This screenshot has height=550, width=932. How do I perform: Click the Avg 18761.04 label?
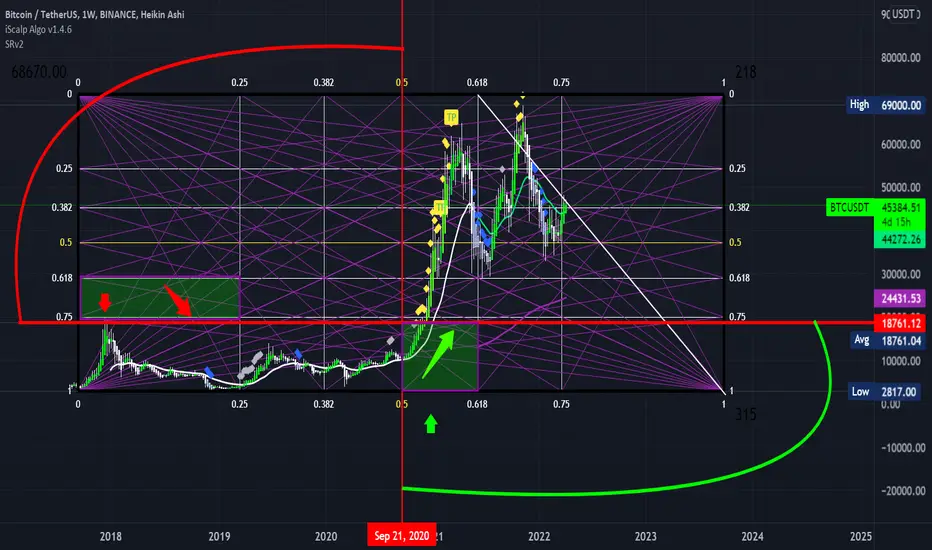(x=887, y=341)
